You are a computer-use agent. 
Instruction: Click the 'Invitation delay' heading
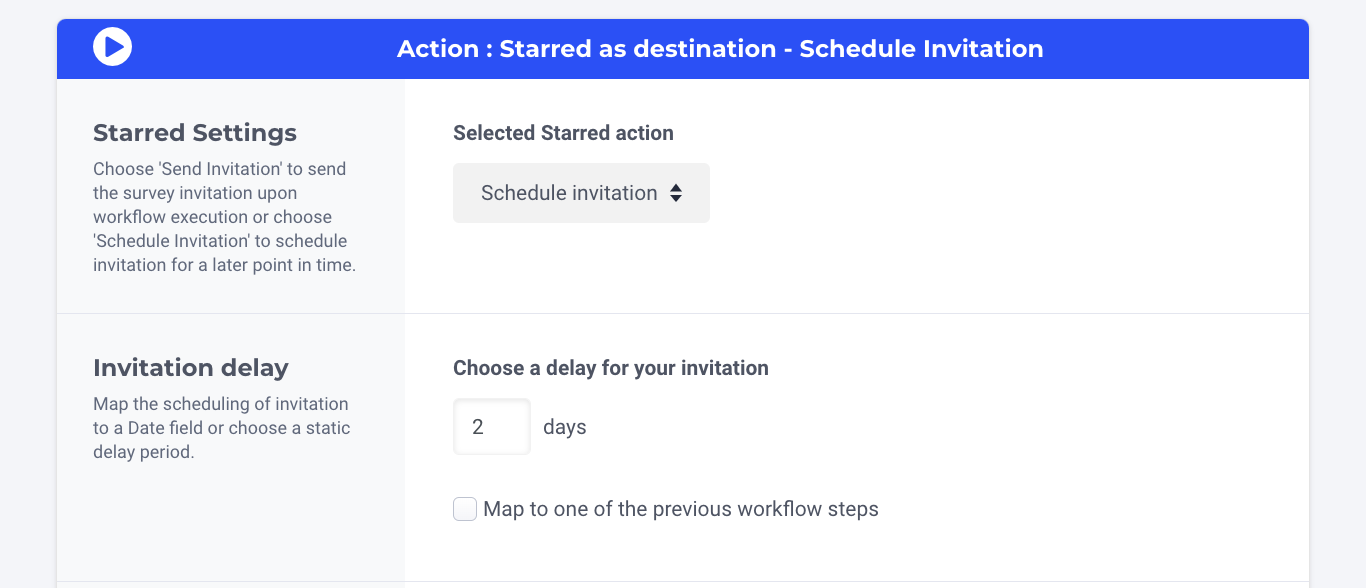[x=191, y=368]
